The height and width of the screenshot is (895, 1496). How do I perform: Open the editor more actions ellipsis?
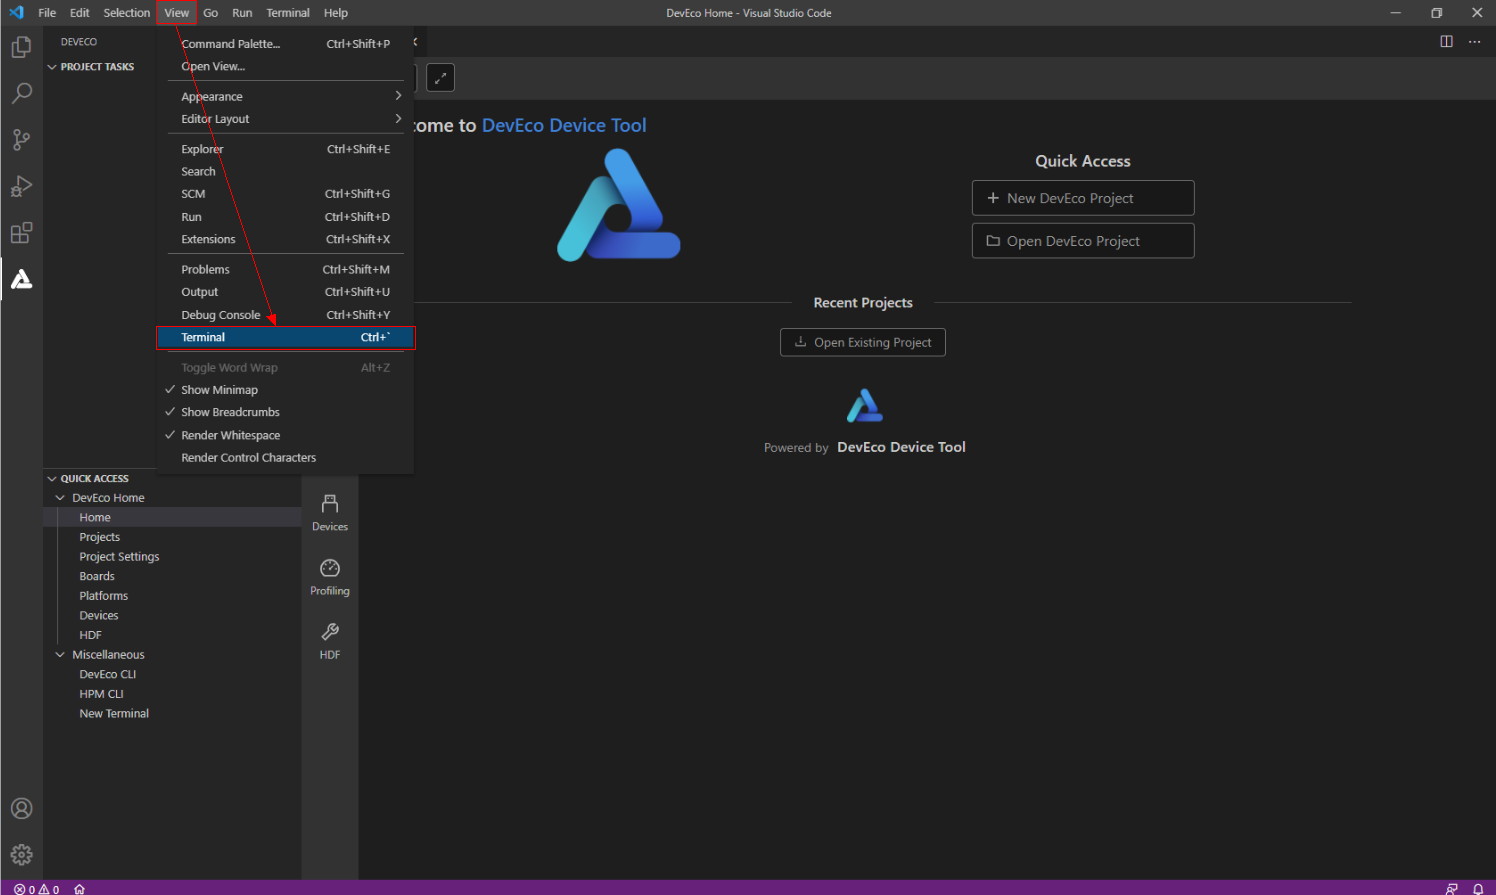click(1474, 41)
